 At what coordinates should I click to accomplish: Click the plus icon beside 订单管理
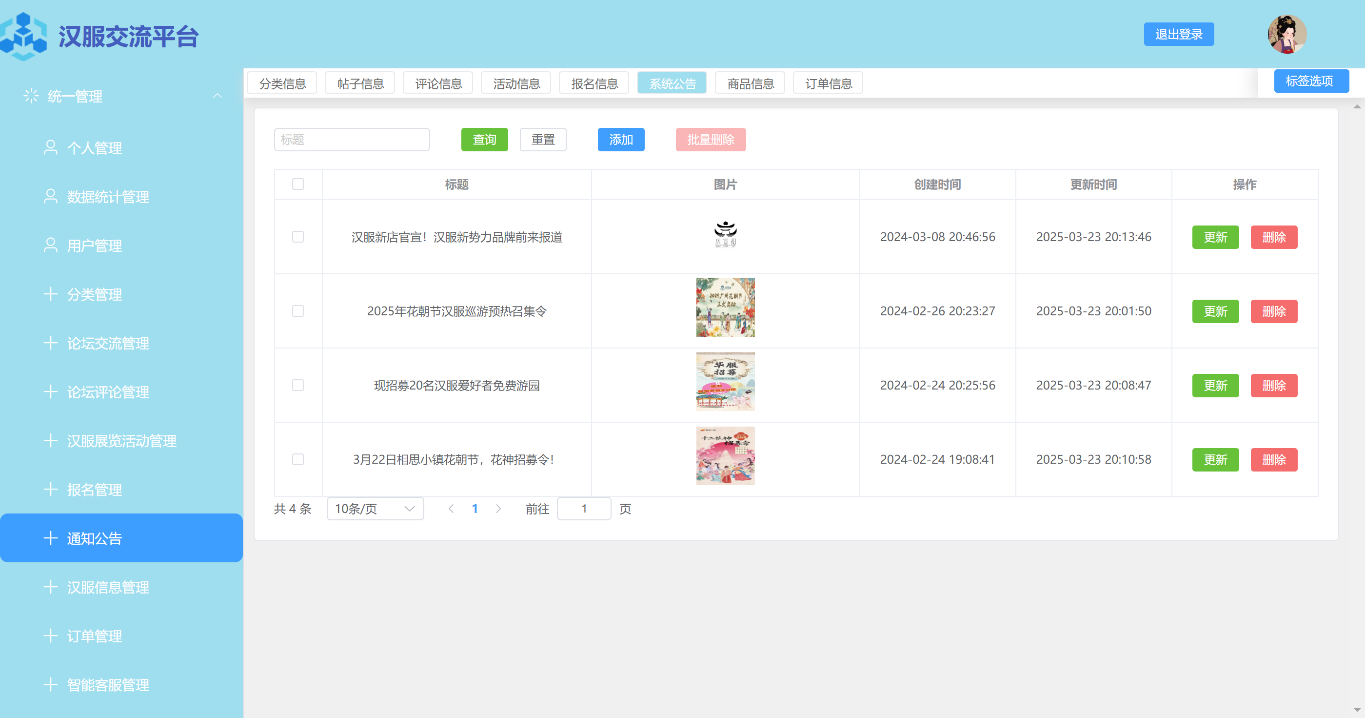[50, 636]
